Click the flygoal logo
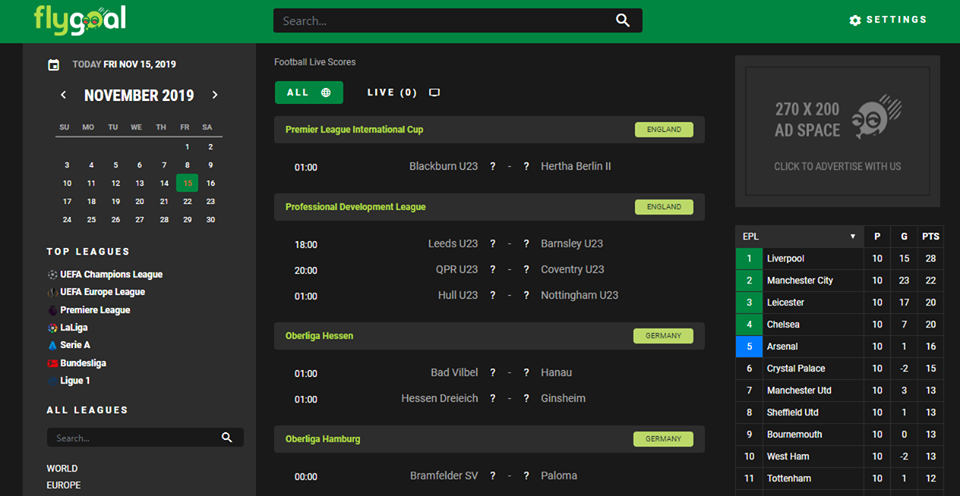 pyautogui.click(x=80, y=20)
